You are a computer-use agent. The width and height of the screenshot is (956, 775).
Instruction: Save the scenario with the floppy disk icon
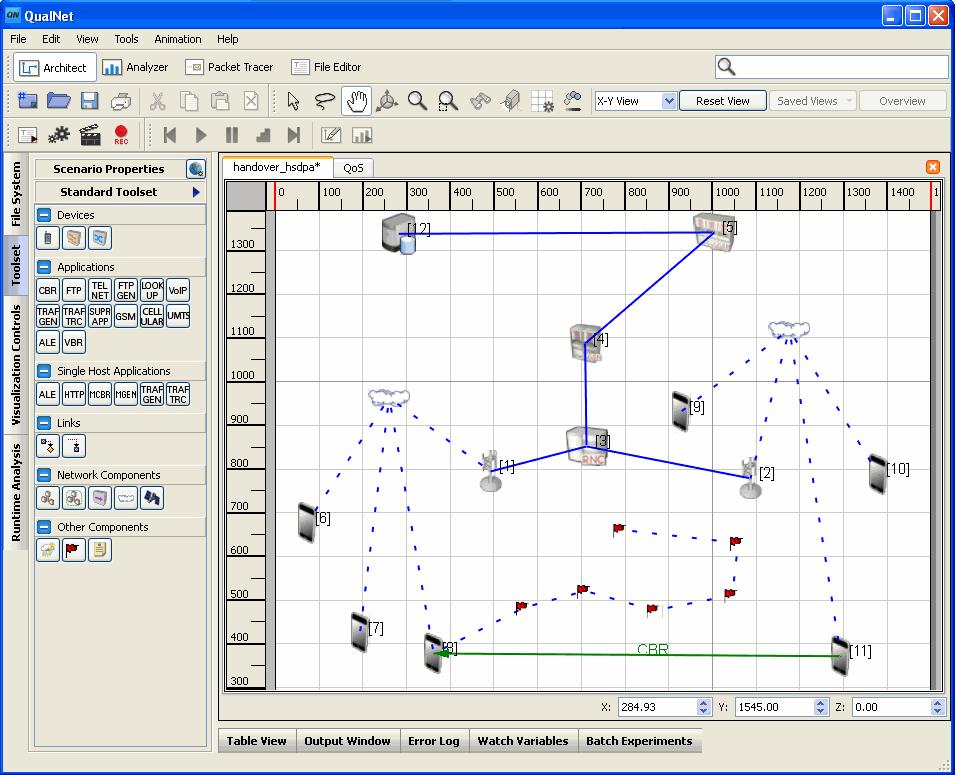coord(90,101)
